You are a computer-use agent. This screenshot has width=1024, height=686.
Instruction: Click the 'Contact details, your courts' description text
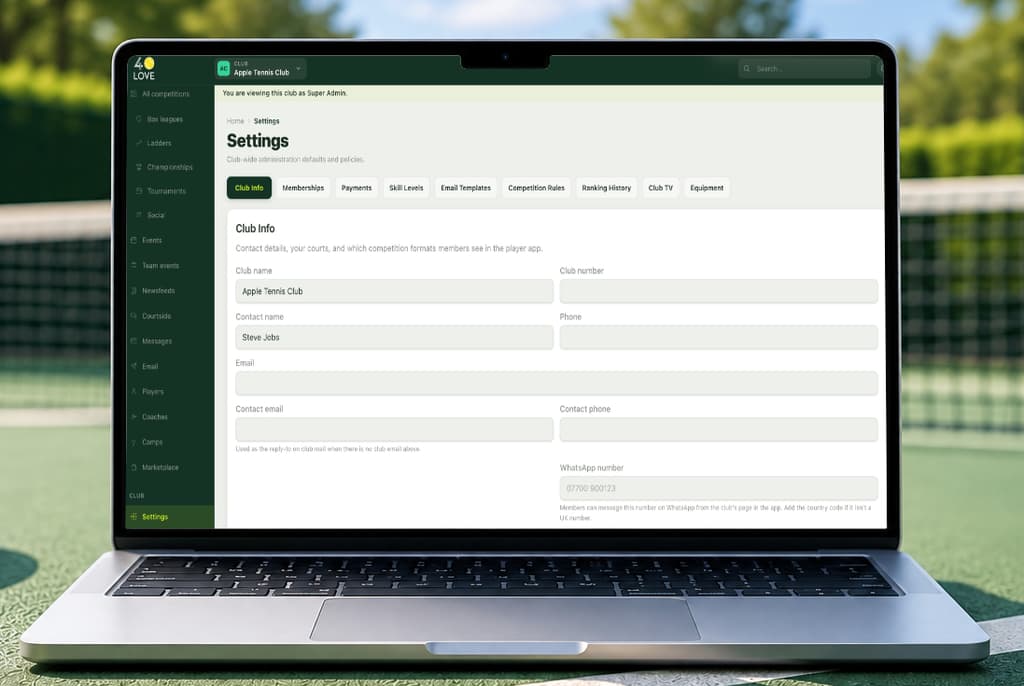point(389,249)
